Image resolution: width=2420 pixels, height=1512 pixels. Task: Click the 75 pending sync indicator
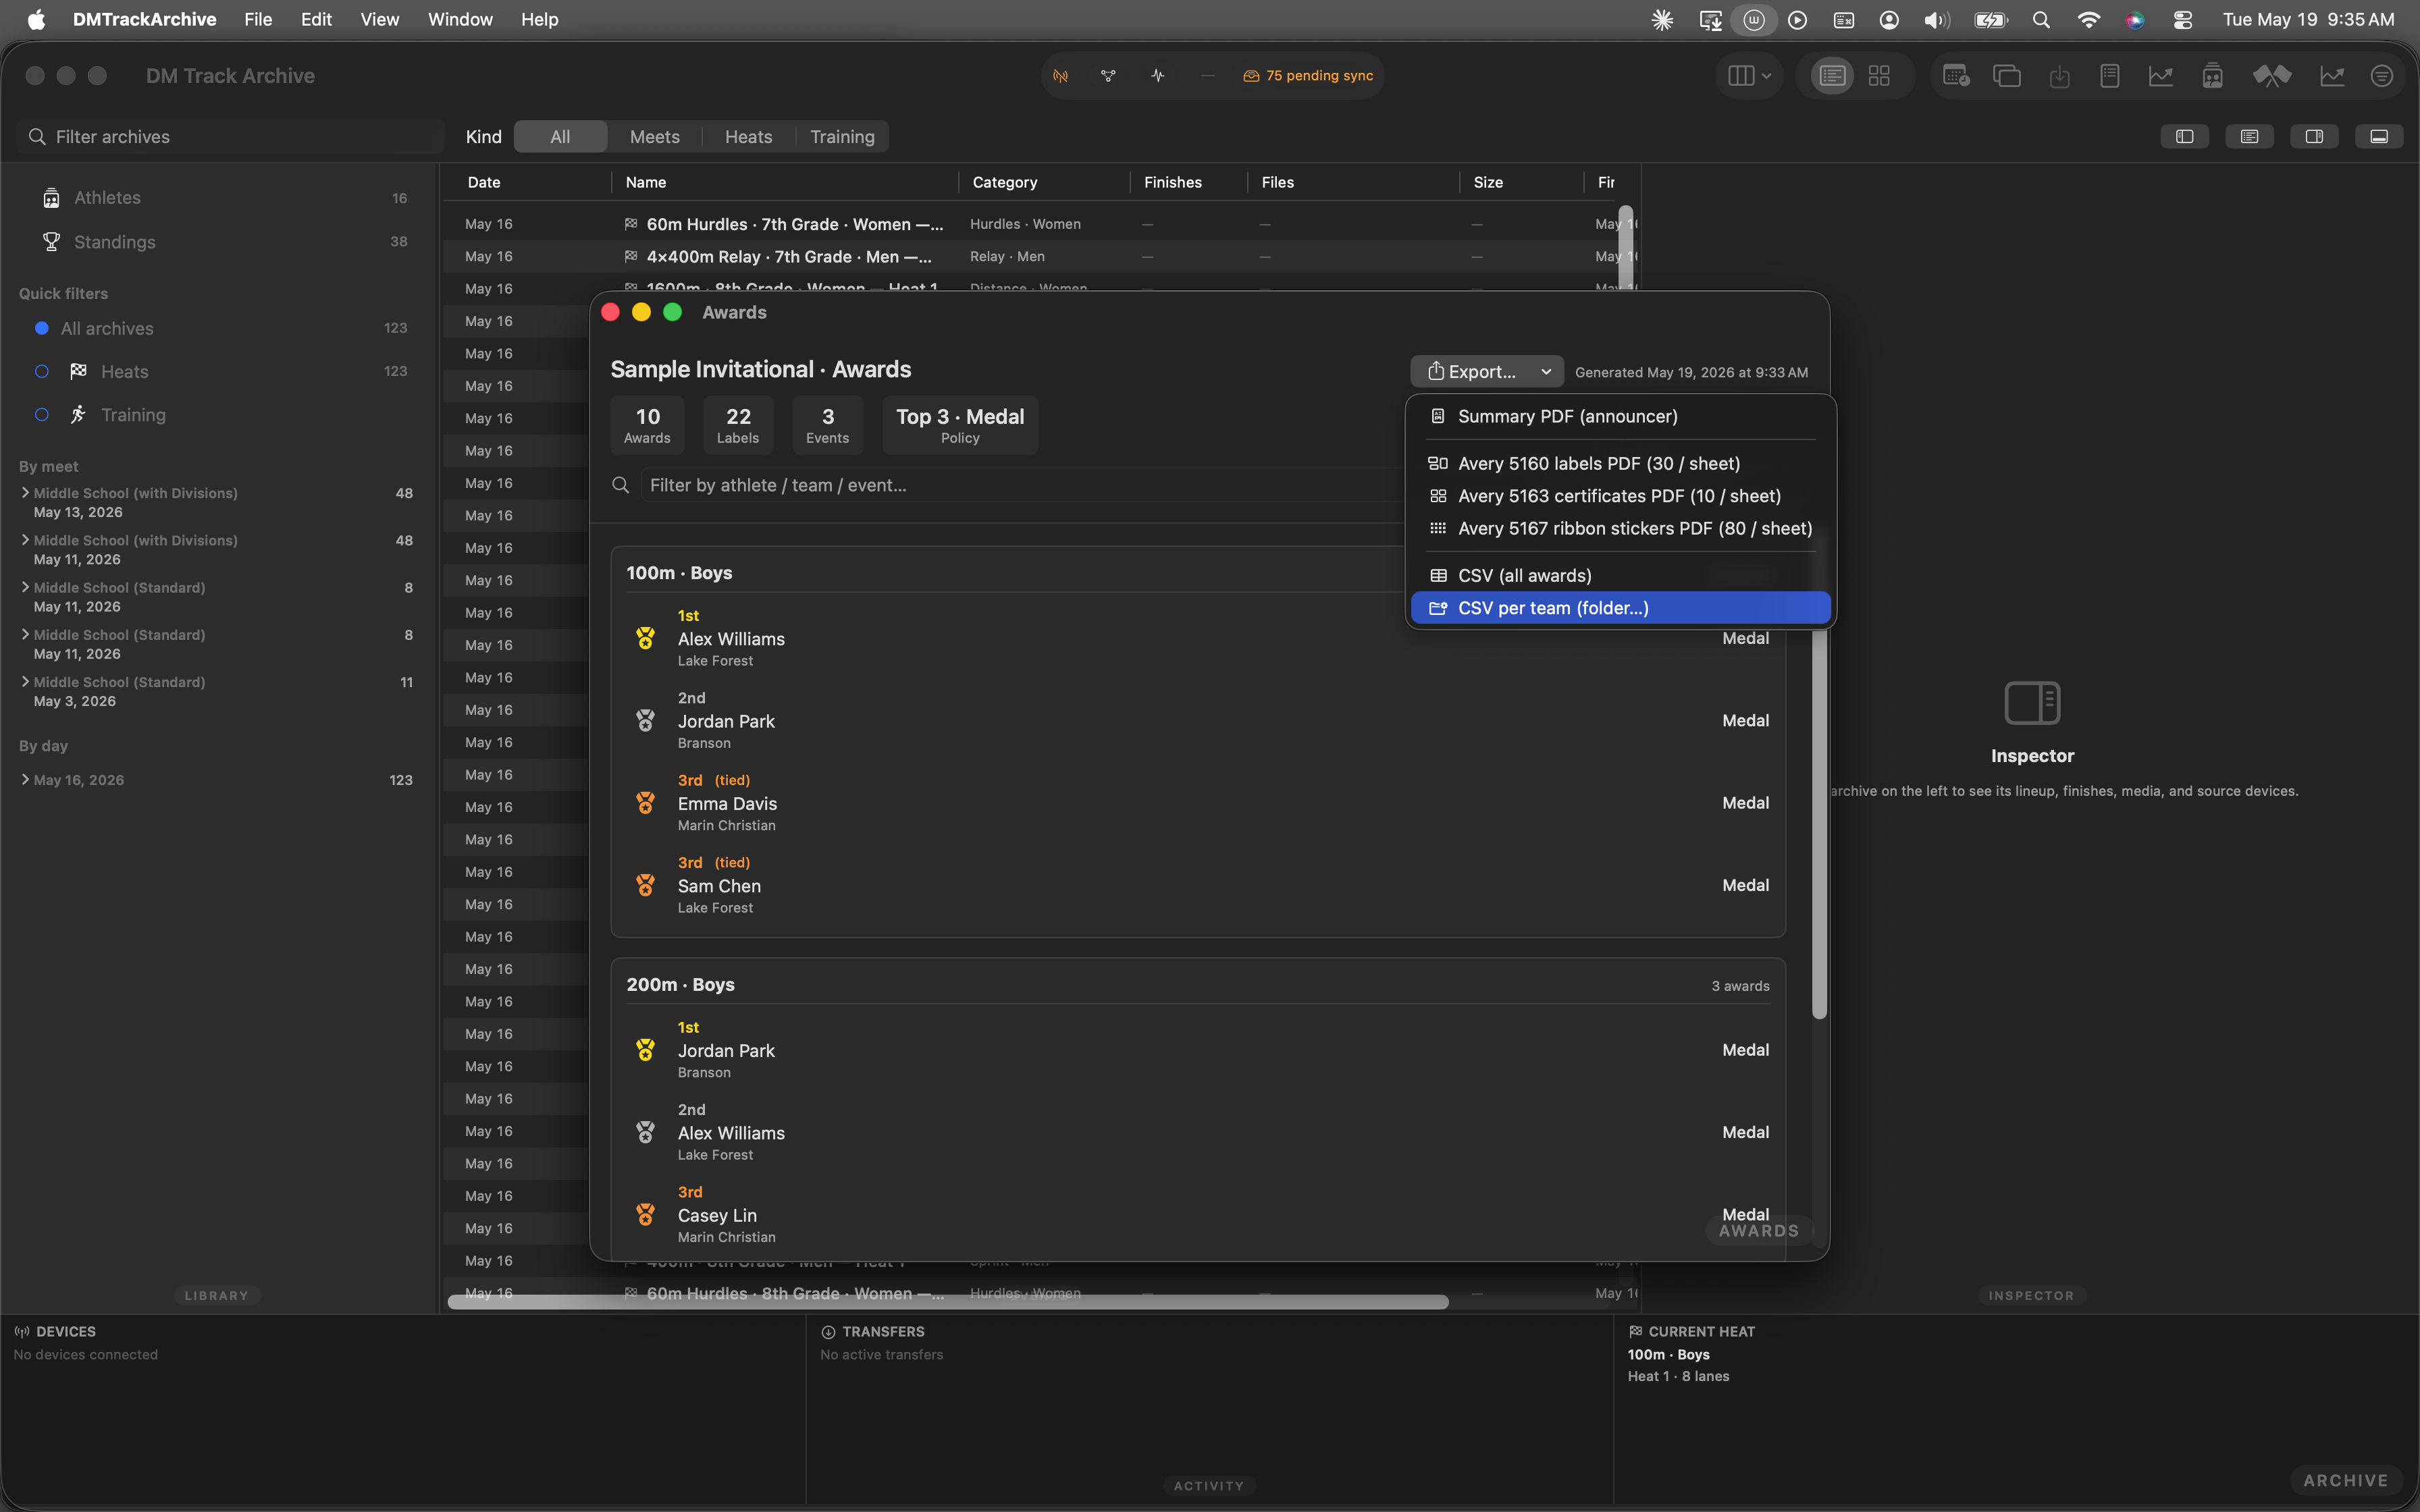(1308, 76)
